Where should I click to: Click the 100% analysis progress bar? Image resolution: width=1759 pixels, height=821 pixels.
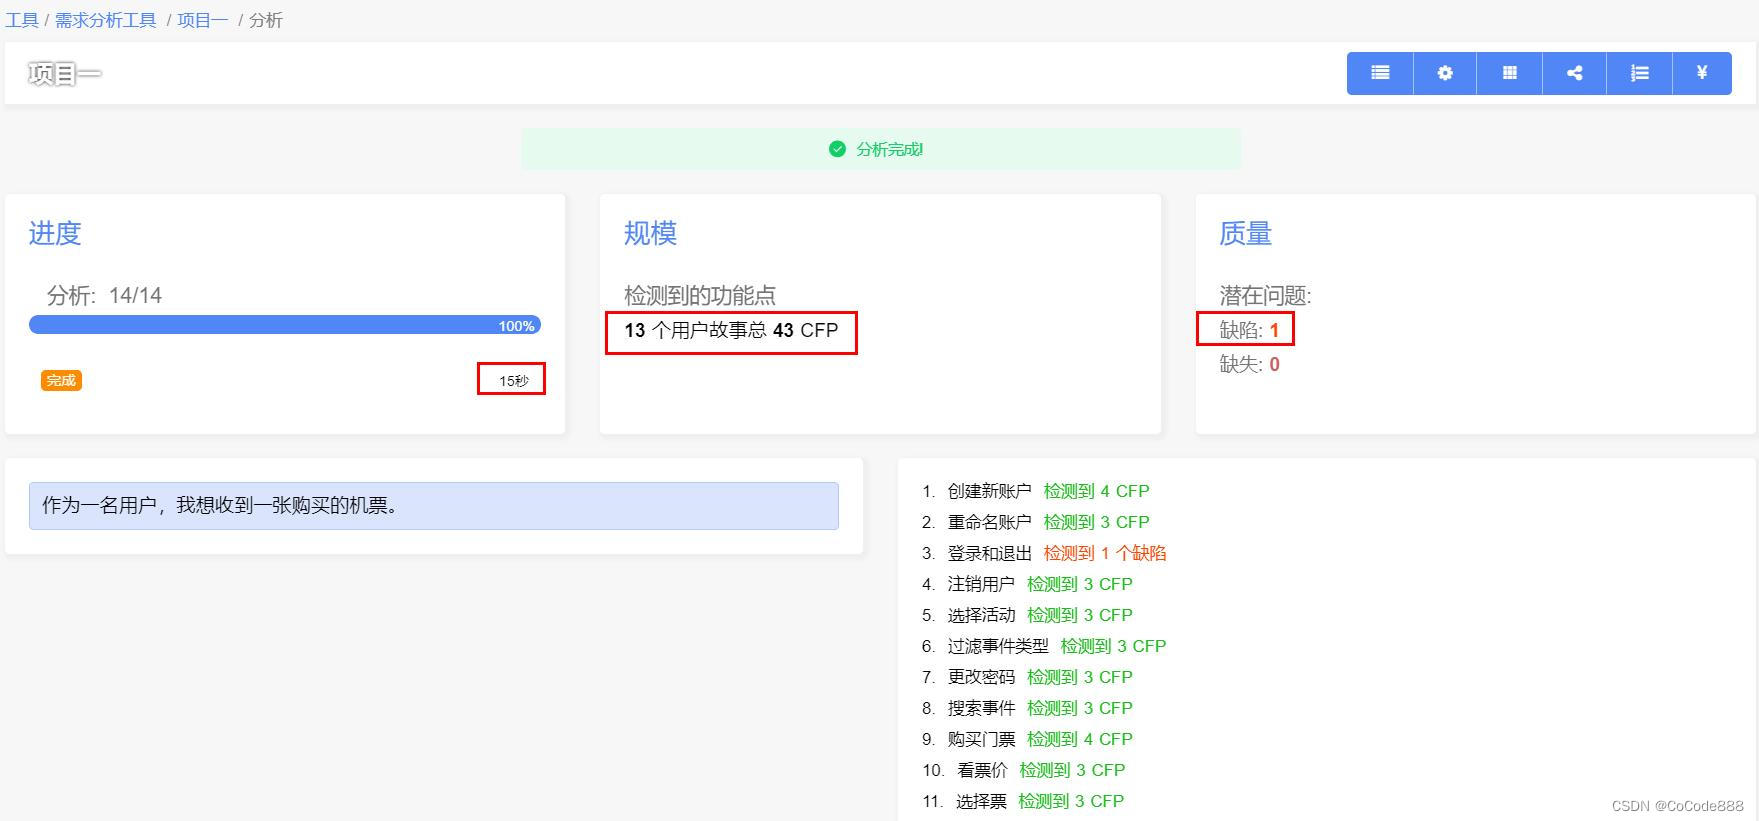(x=285, y=325)
